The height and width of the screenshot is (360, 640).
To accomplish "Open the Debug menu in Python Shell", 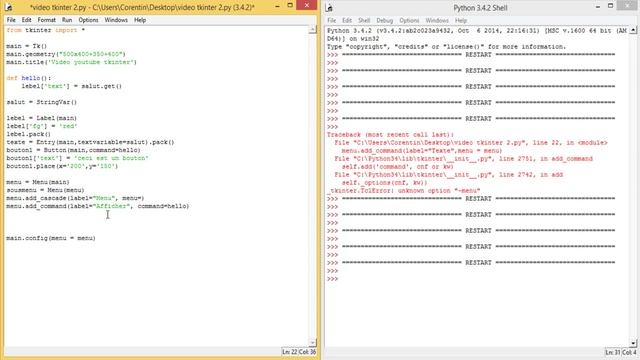I will (x=384, y=20).
